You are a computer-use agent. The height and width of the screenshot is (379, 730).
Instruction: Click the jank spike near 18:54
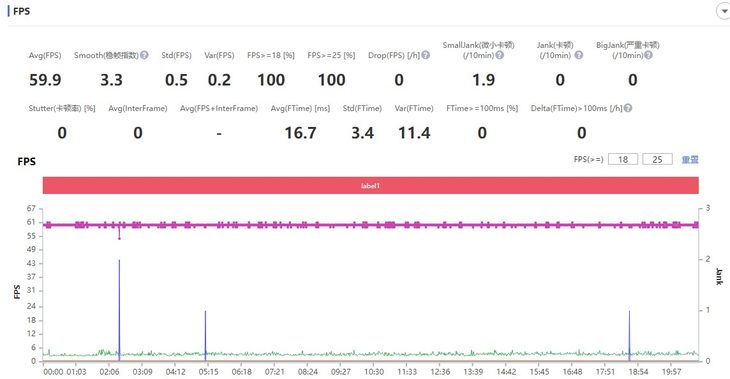pos(629,335)
